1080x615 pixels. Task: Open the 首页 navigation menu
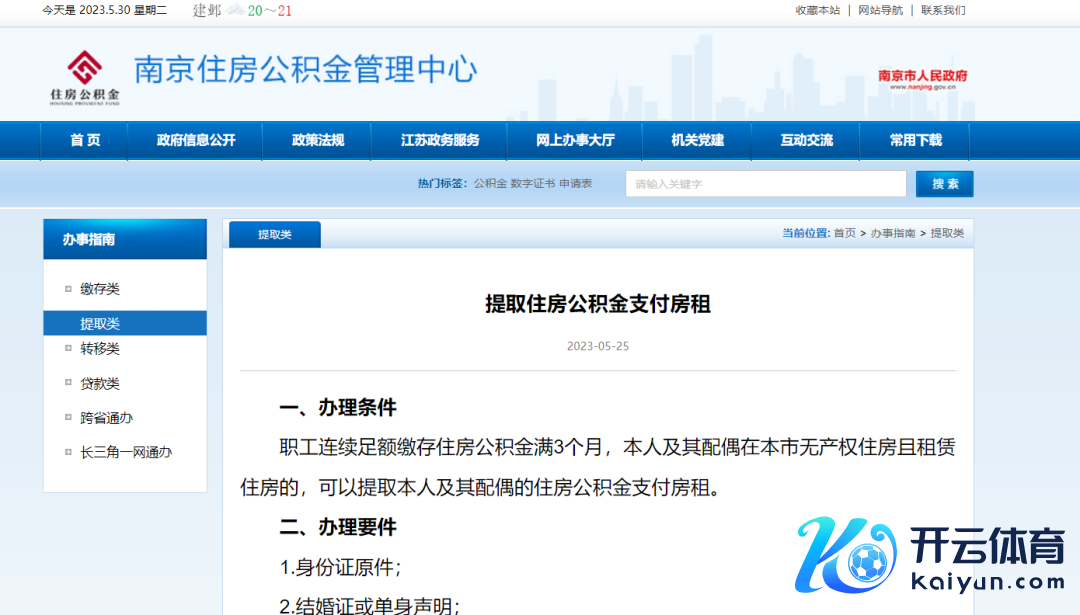pos(85,141)
